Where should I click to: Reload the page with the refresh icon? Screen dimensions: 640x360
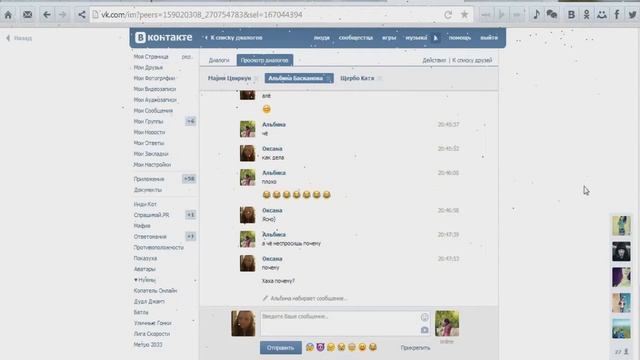point(448,15)
